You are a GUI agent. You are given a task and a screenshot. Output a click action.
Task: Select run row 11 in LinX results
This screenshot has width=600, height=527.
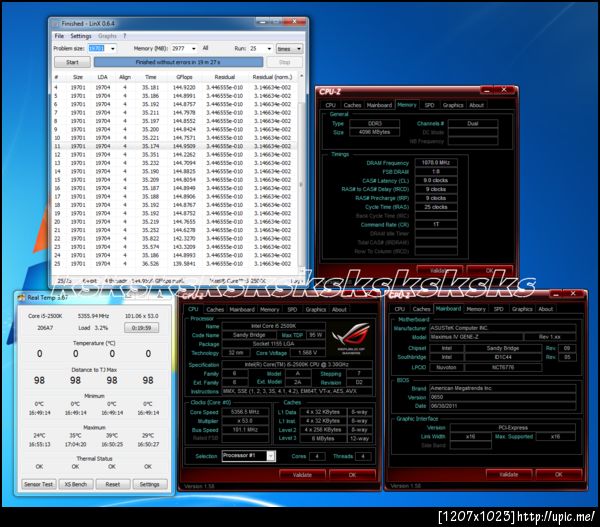click(x=174, y=146)
